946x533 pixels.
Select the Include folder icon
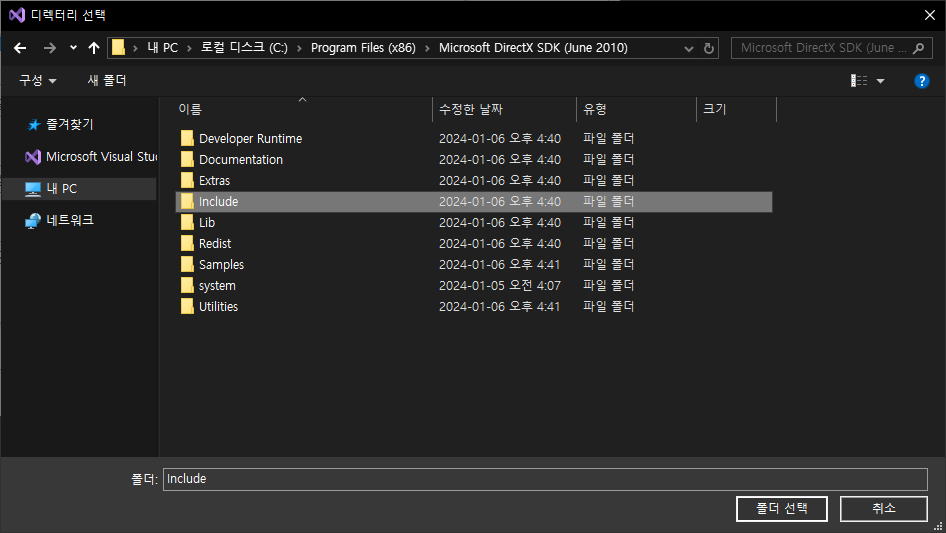(x=187, y=202)
